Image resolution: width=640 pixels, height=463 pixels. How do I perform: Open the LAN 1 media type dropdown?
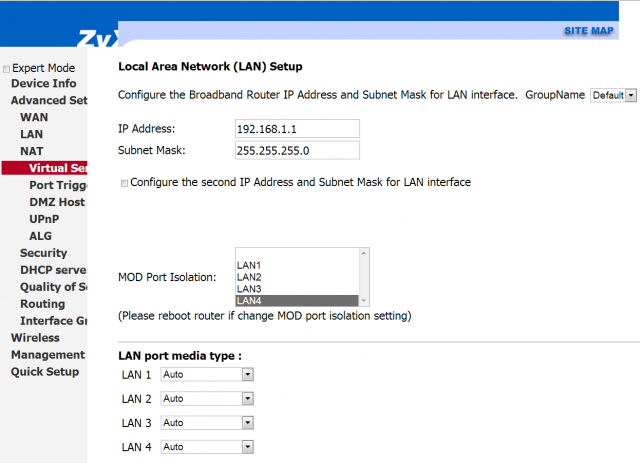[x=207, y=374]
